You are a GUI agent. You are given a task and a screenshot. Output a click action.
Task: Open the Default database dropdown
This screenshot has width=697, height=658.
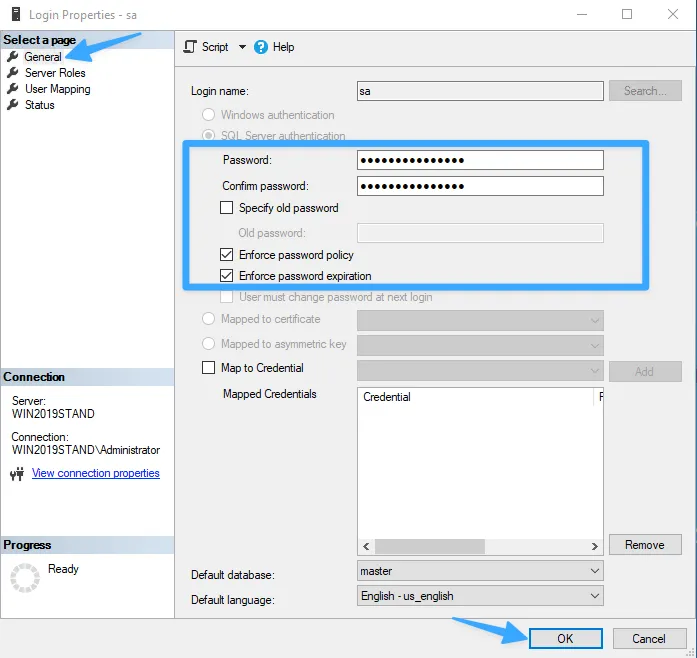[x=595, y=571]
